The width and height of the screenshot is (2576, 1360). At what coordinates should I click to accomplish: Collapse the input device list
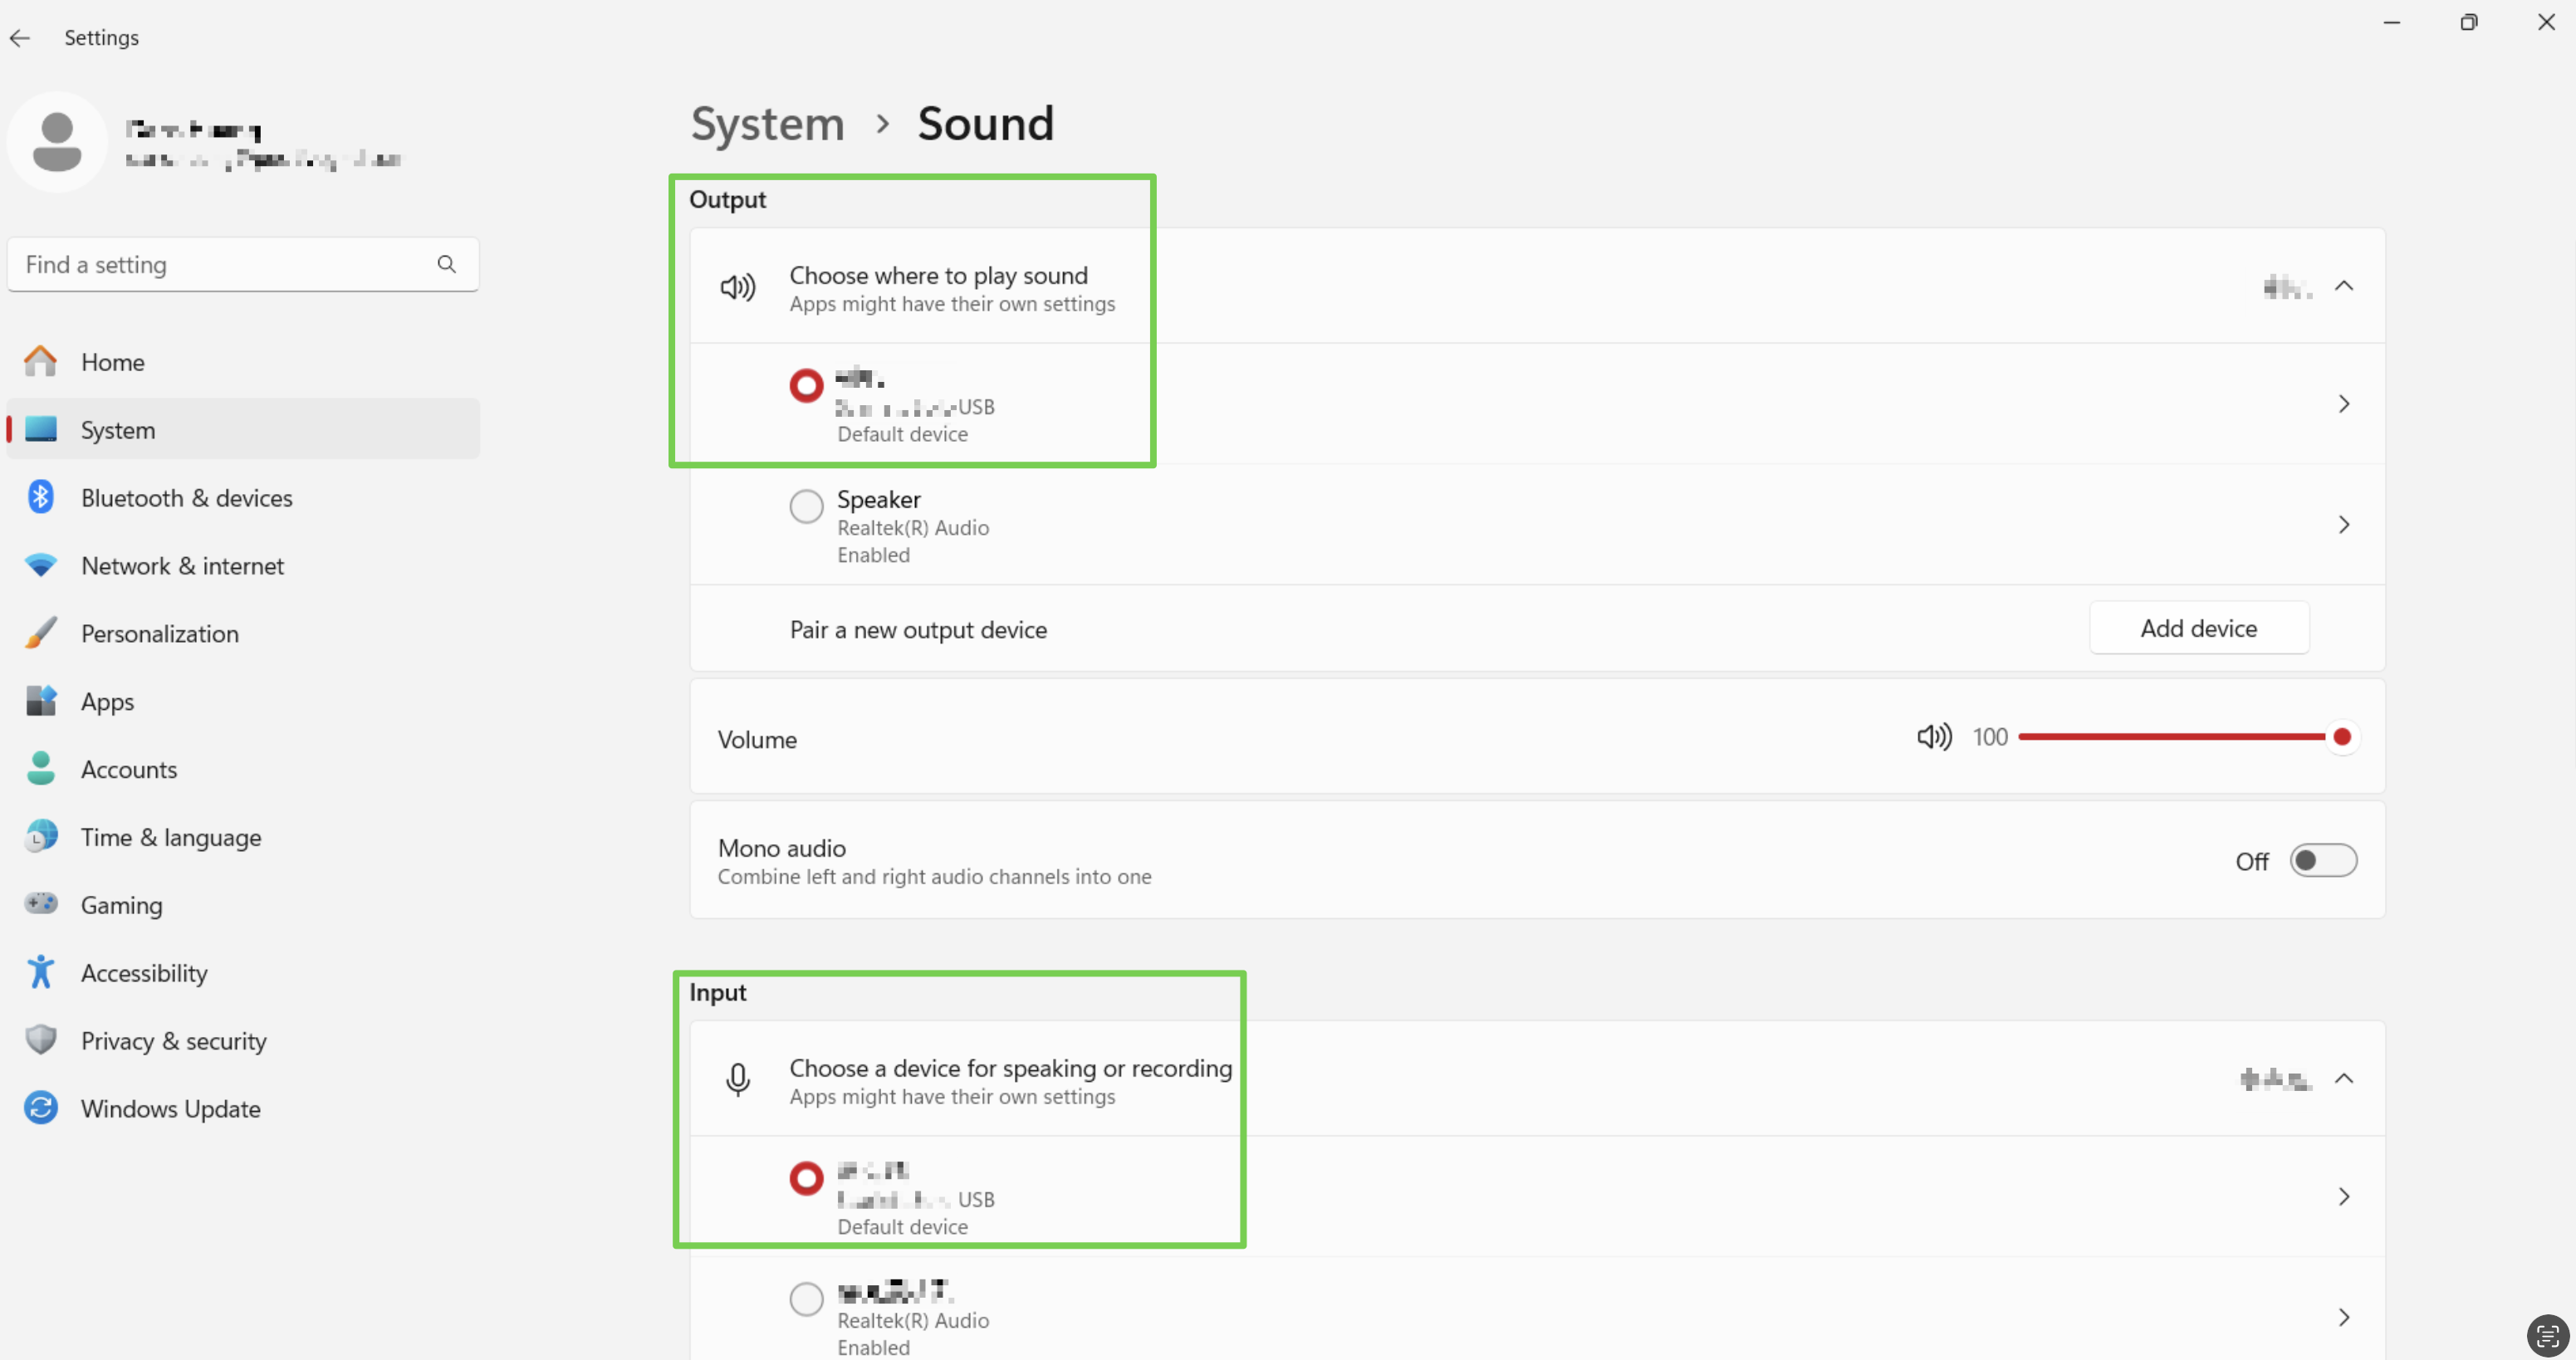click(2343, 1078)
